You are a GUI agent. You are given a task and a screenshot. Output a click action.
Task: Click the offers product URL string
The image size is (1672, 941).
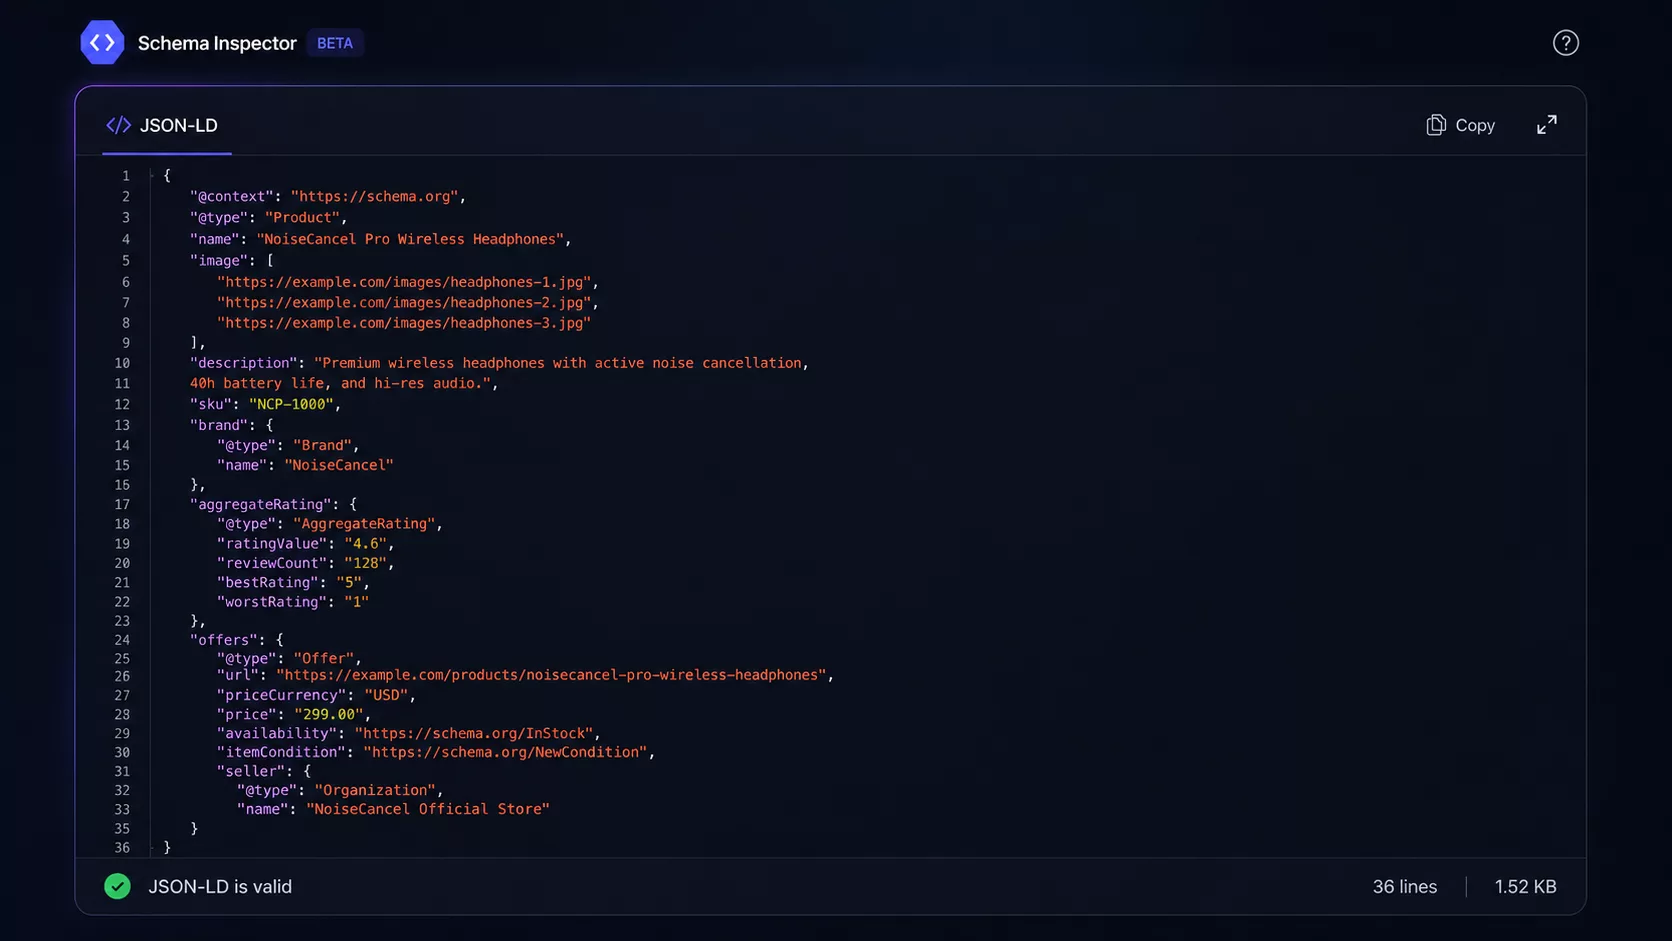pos(551,675)
